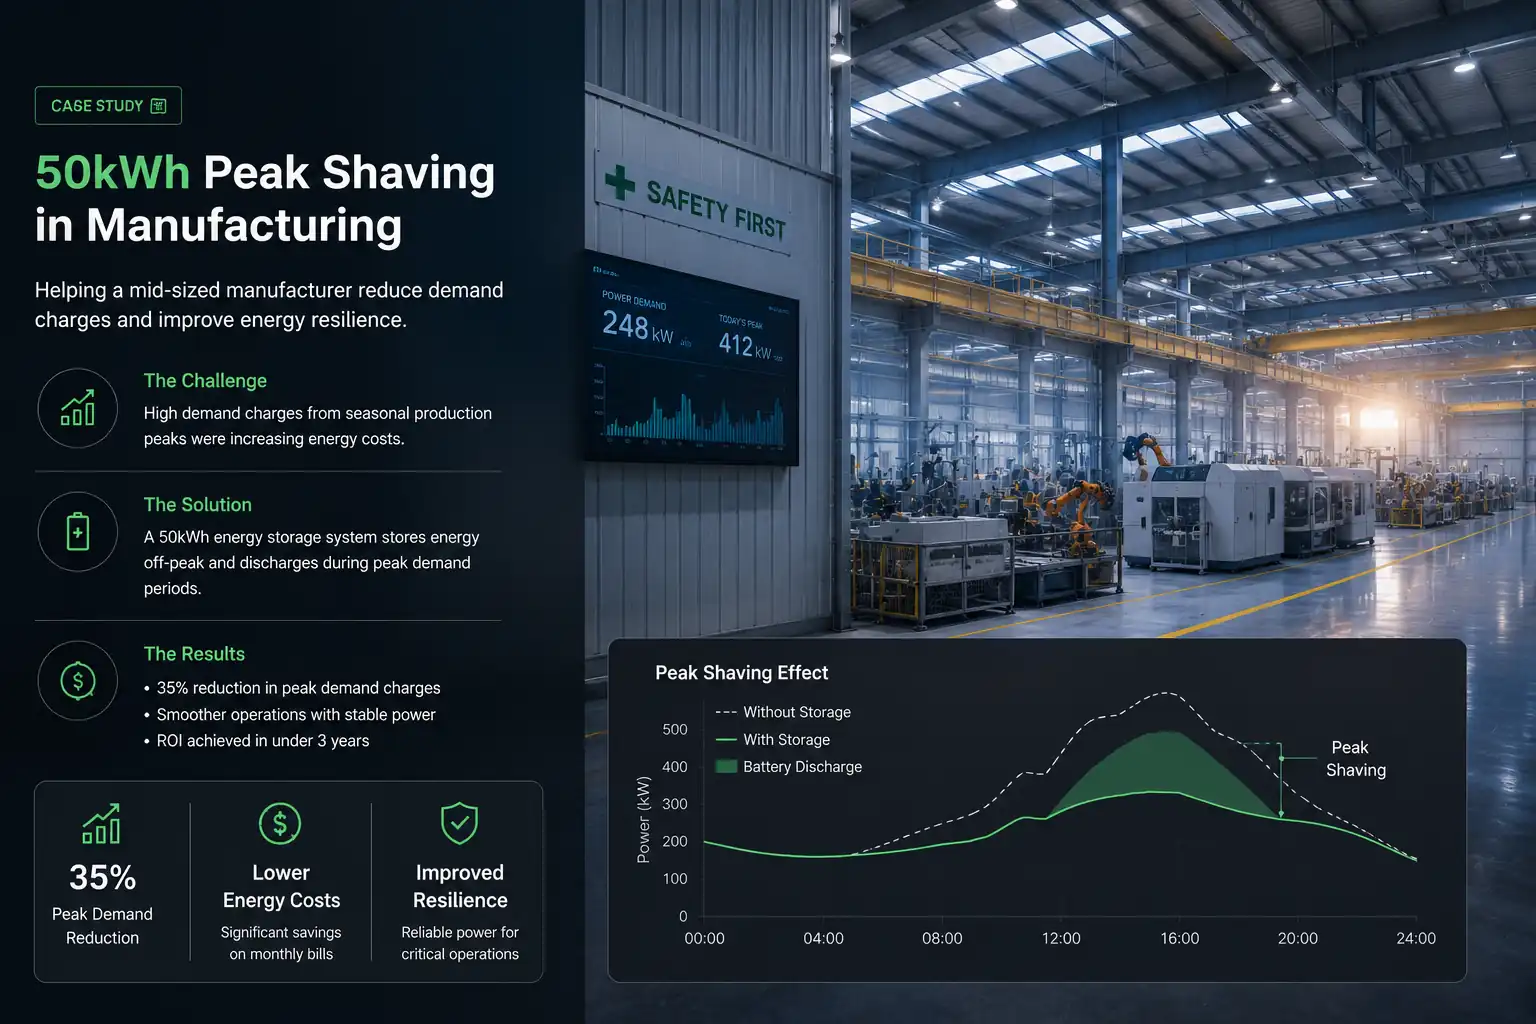Viewport: 1536px width, 1024px height.
Task: Click the '412 kW' today's peak reading
Action: [x=746, y=346]
